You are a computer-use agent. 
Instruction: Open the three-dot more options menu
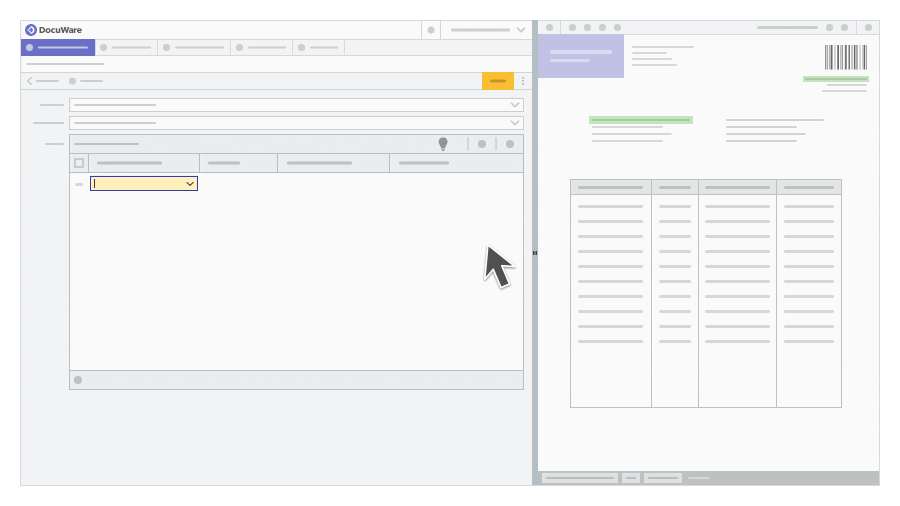coord(522,81)
